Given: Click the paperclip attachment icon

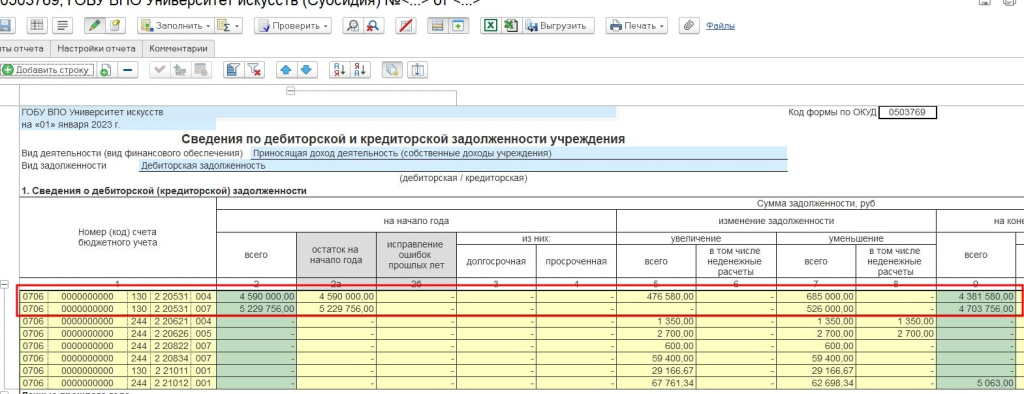Looking at the screenshot, I should pyautogui.click(x=688, y=25).
